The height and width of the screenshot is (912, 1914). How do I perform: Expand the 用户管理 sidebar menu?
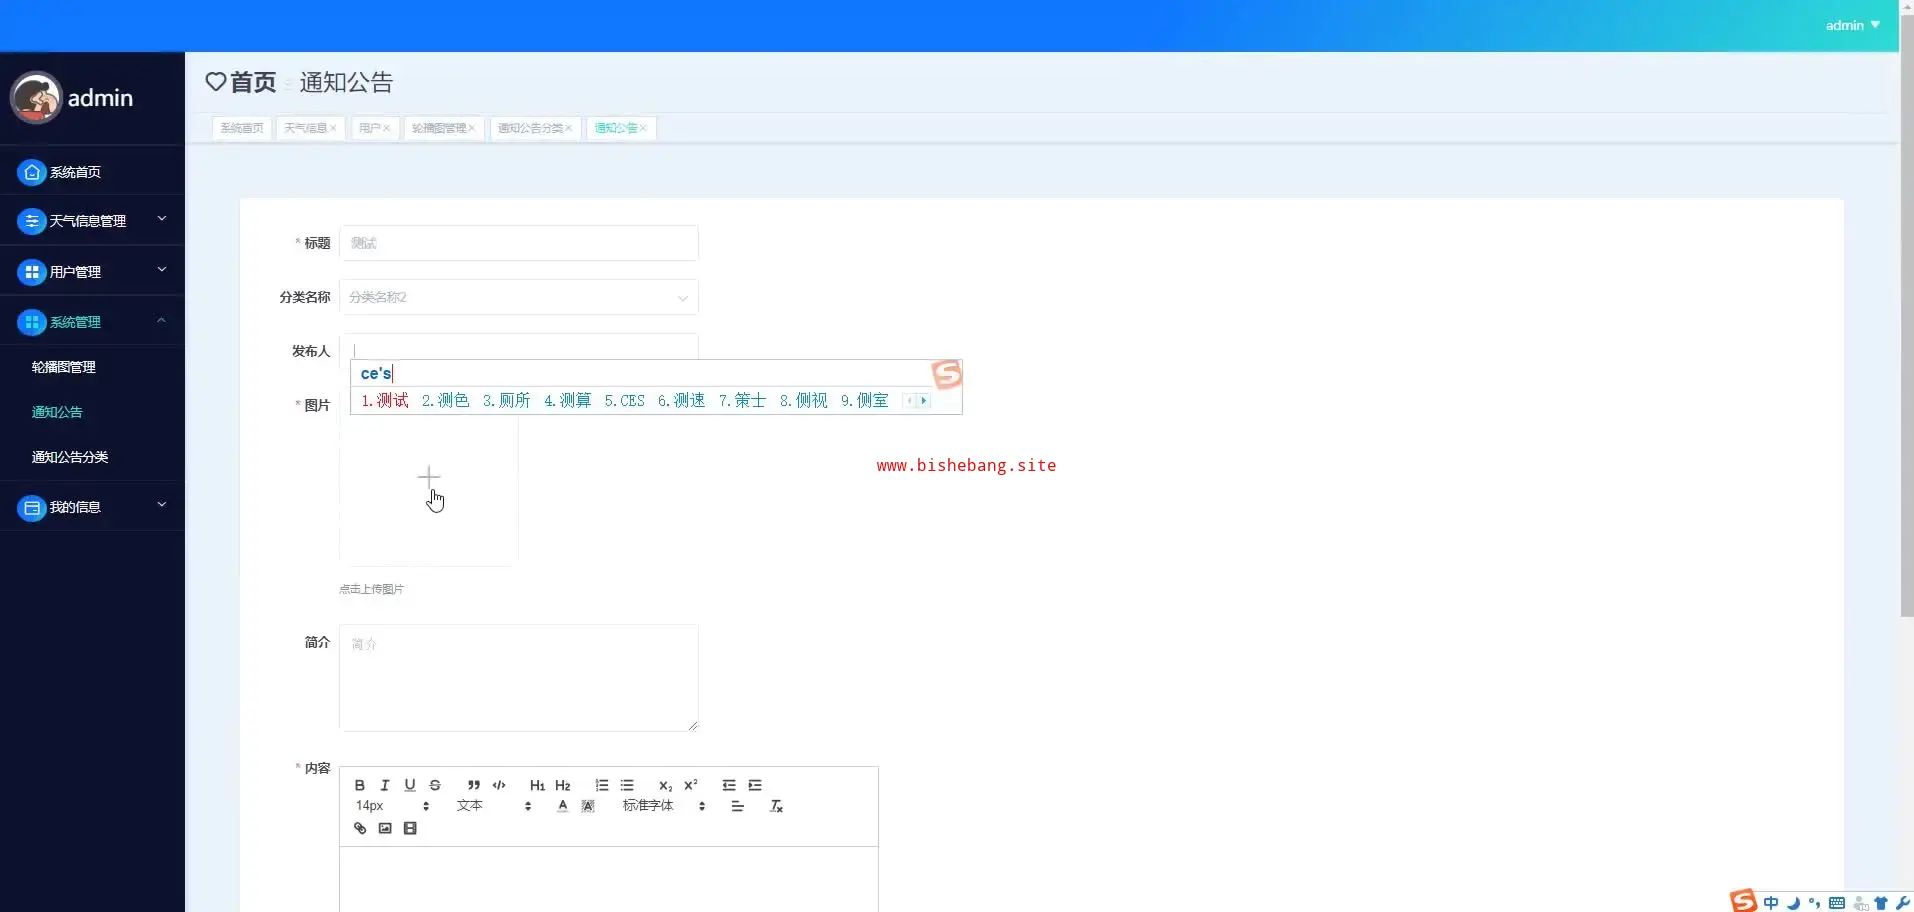click(x=92, y=271)
